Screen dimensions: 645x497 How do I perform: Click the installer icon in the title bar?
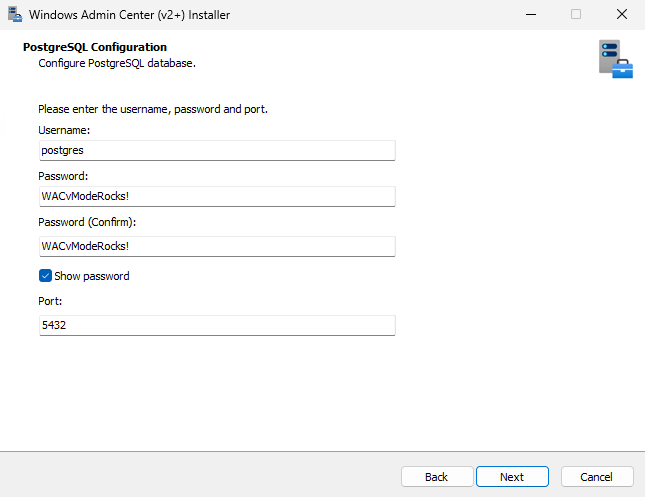(x=15, y=15)
